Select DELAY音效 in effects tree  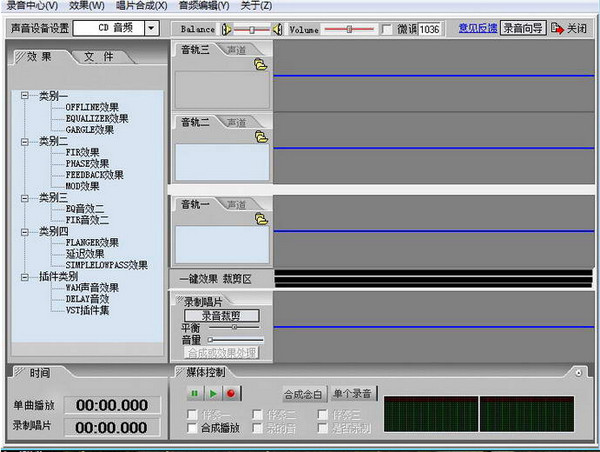click(87, 299)
